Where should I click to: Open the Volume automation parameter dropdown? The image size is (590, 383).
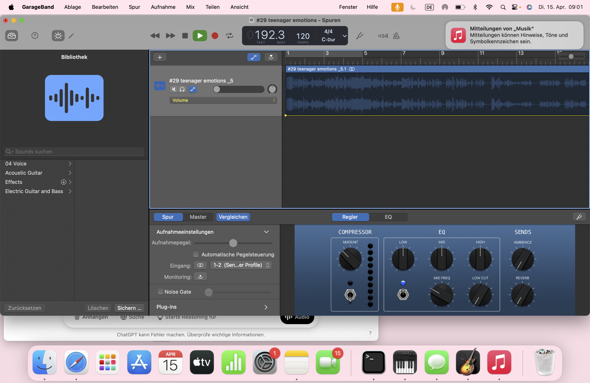(223, 100)
